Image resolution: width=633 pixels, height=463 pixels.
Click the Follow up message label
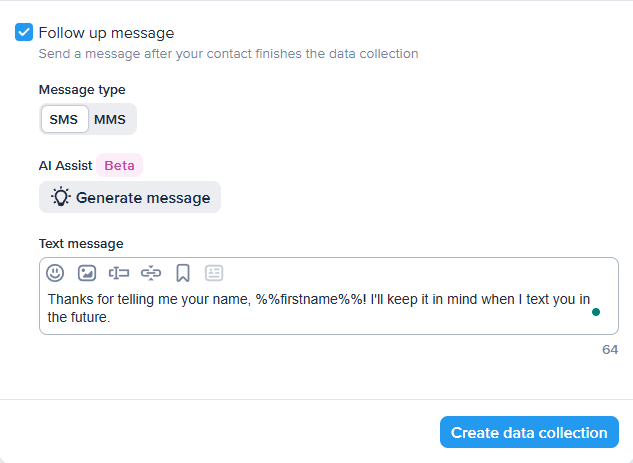106,33
